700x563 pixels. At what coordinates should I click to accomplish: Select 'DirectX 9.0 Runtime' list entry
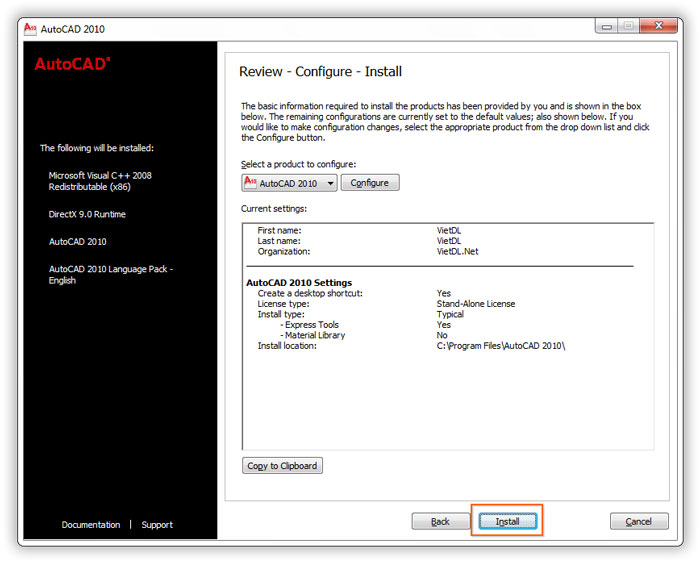(x=87, y=214)
